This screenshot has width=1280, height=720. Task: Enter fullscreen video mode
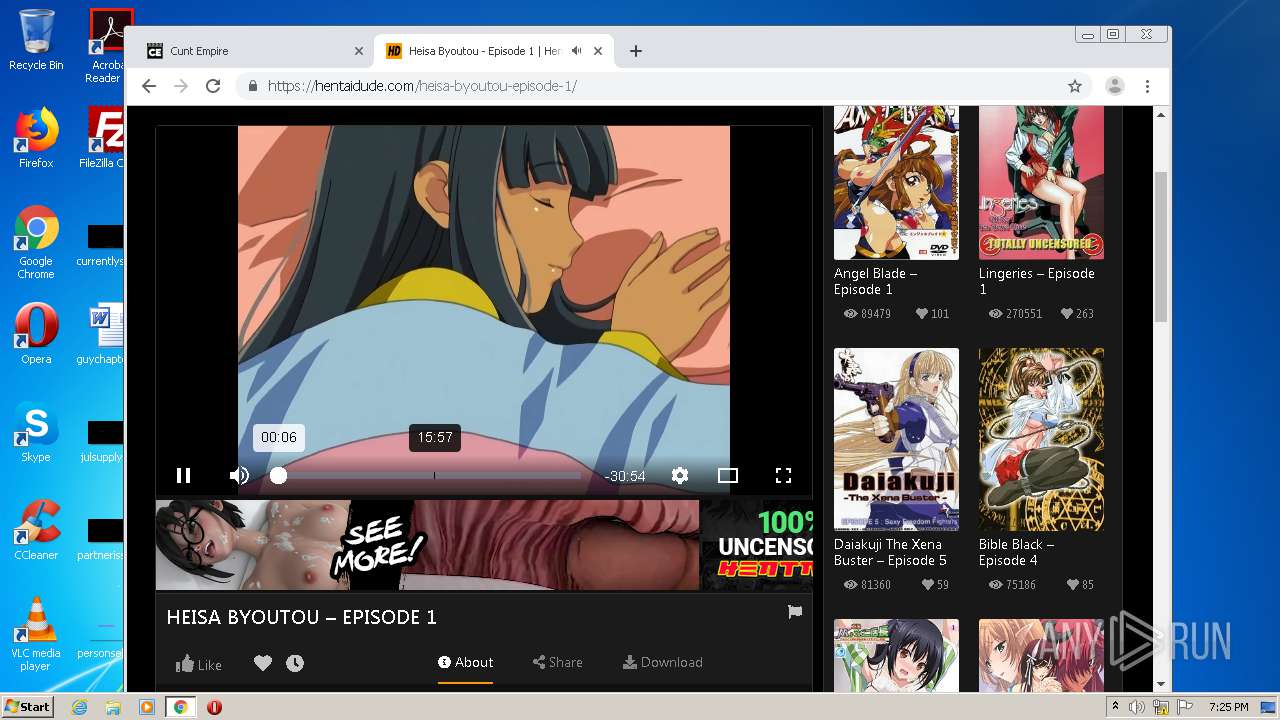(784, 476)
